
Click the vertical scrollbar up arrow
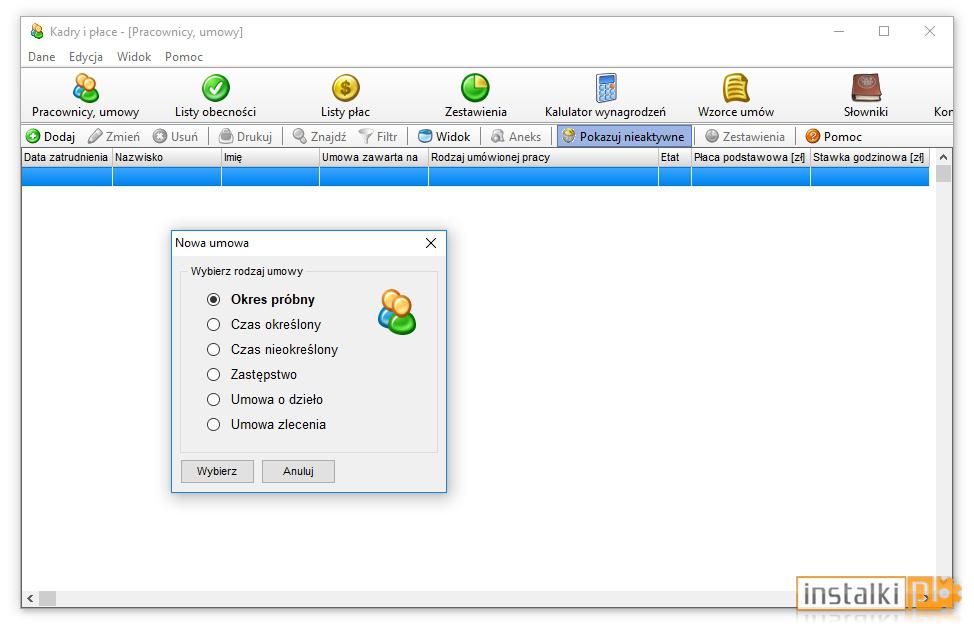(x=944, y=158)
